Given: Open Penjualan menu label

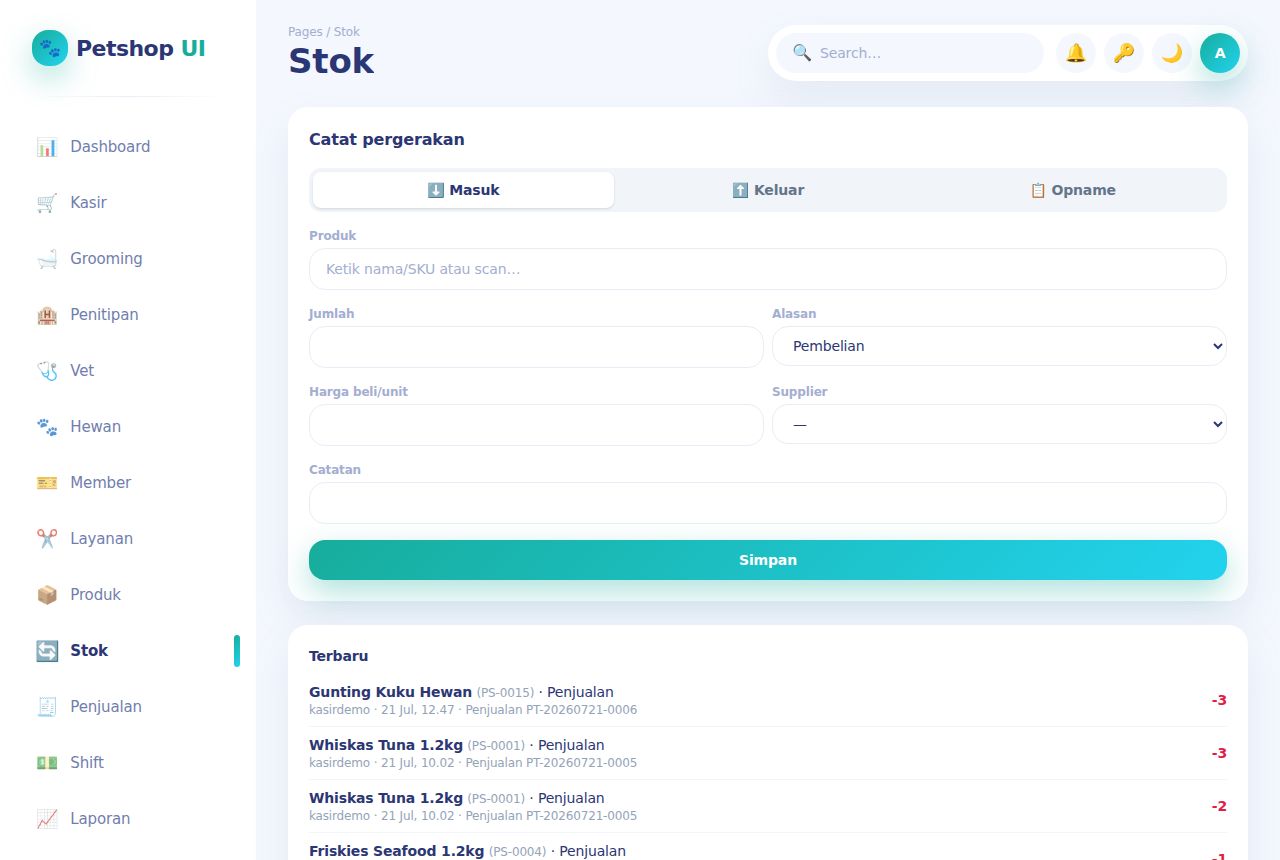Looking at the screenshot, I should click(x=106, y=707).
